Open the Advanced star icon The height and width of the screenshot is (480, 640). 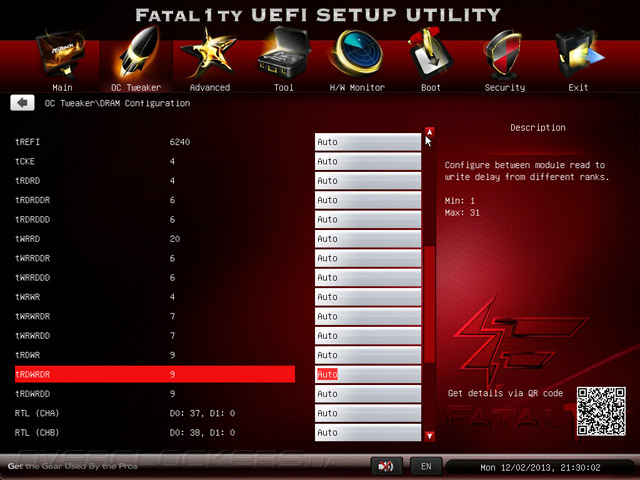pyautogui.click(x=209, y=54)
